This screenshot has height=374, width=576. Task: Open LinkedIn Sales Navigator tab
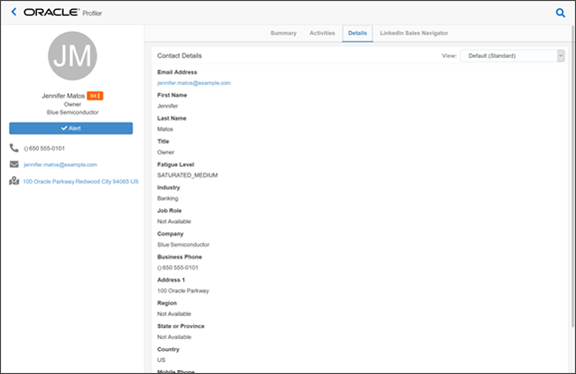[x=414, y=33]
